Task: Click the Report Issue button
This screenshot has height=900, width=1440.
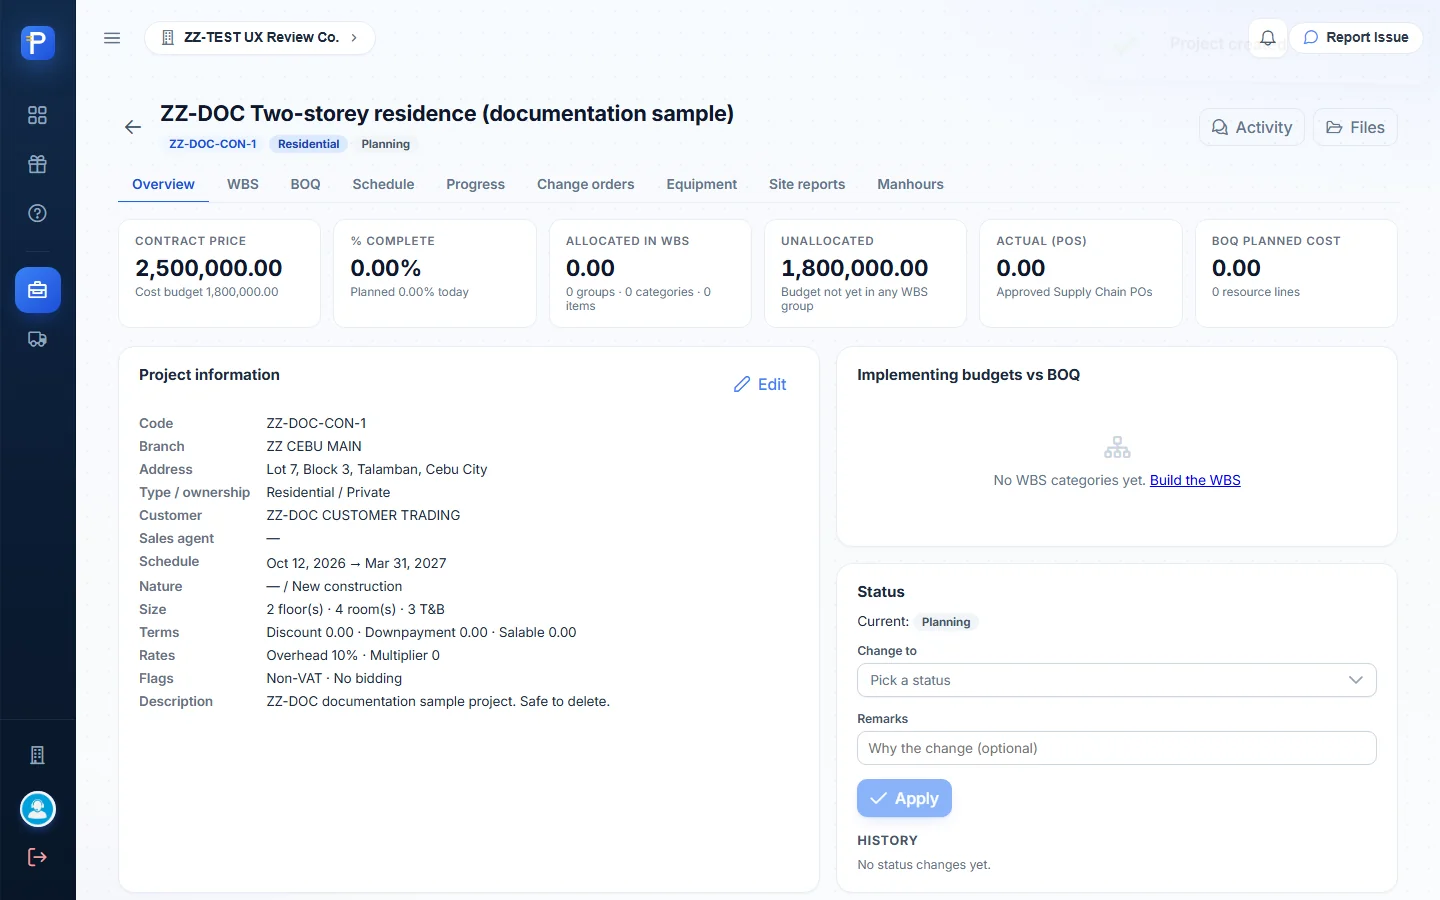Action: pos(1356,38)
